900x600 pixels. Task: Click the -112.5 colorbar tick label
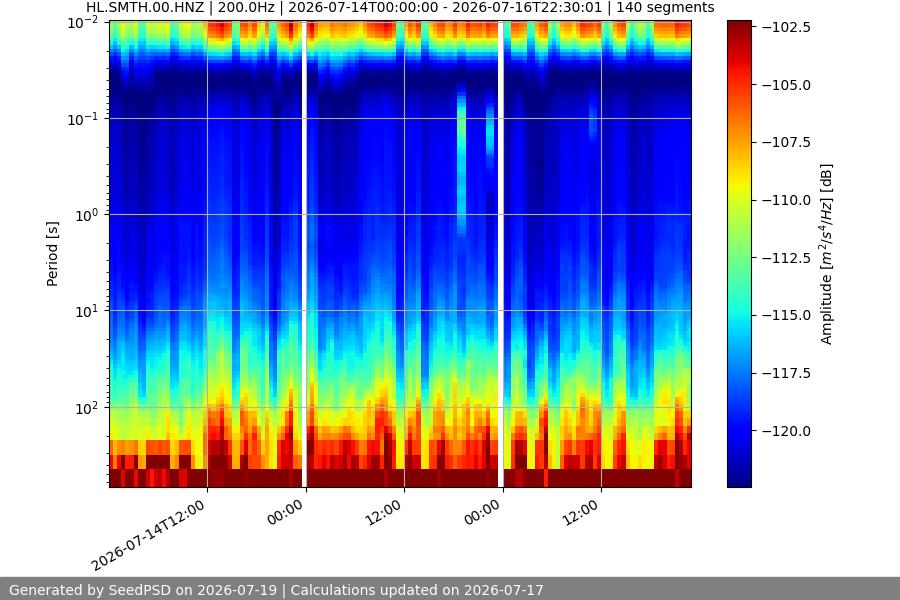coord(786,258)
